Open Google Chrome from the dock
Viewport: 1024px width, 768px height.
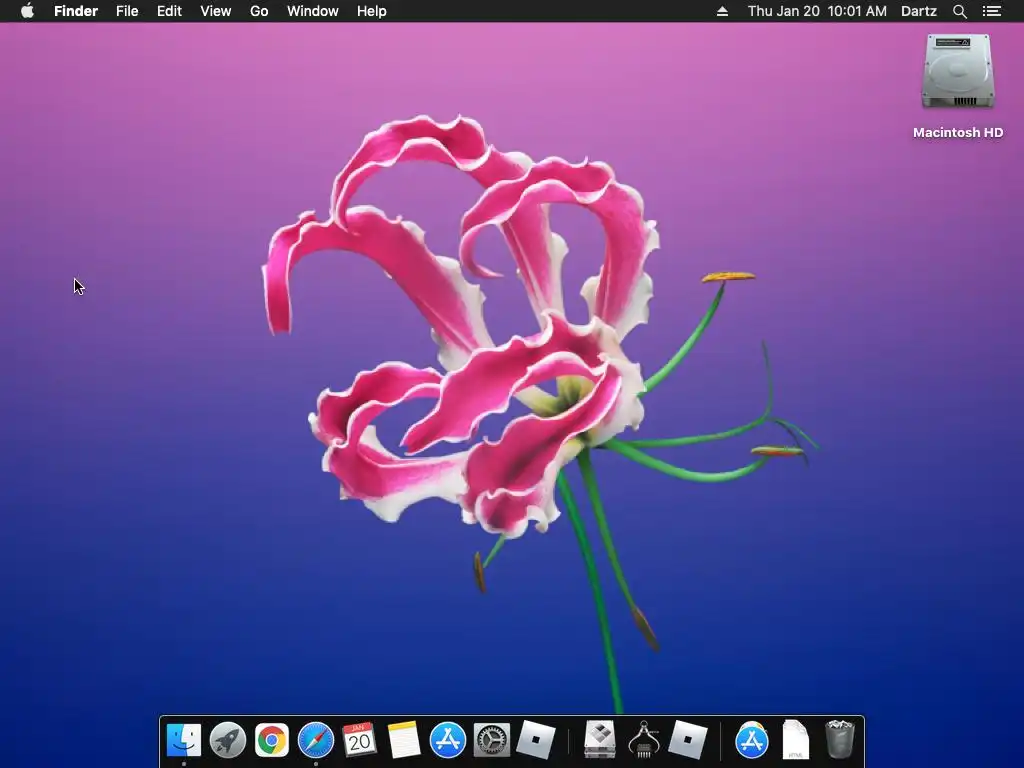272,741
